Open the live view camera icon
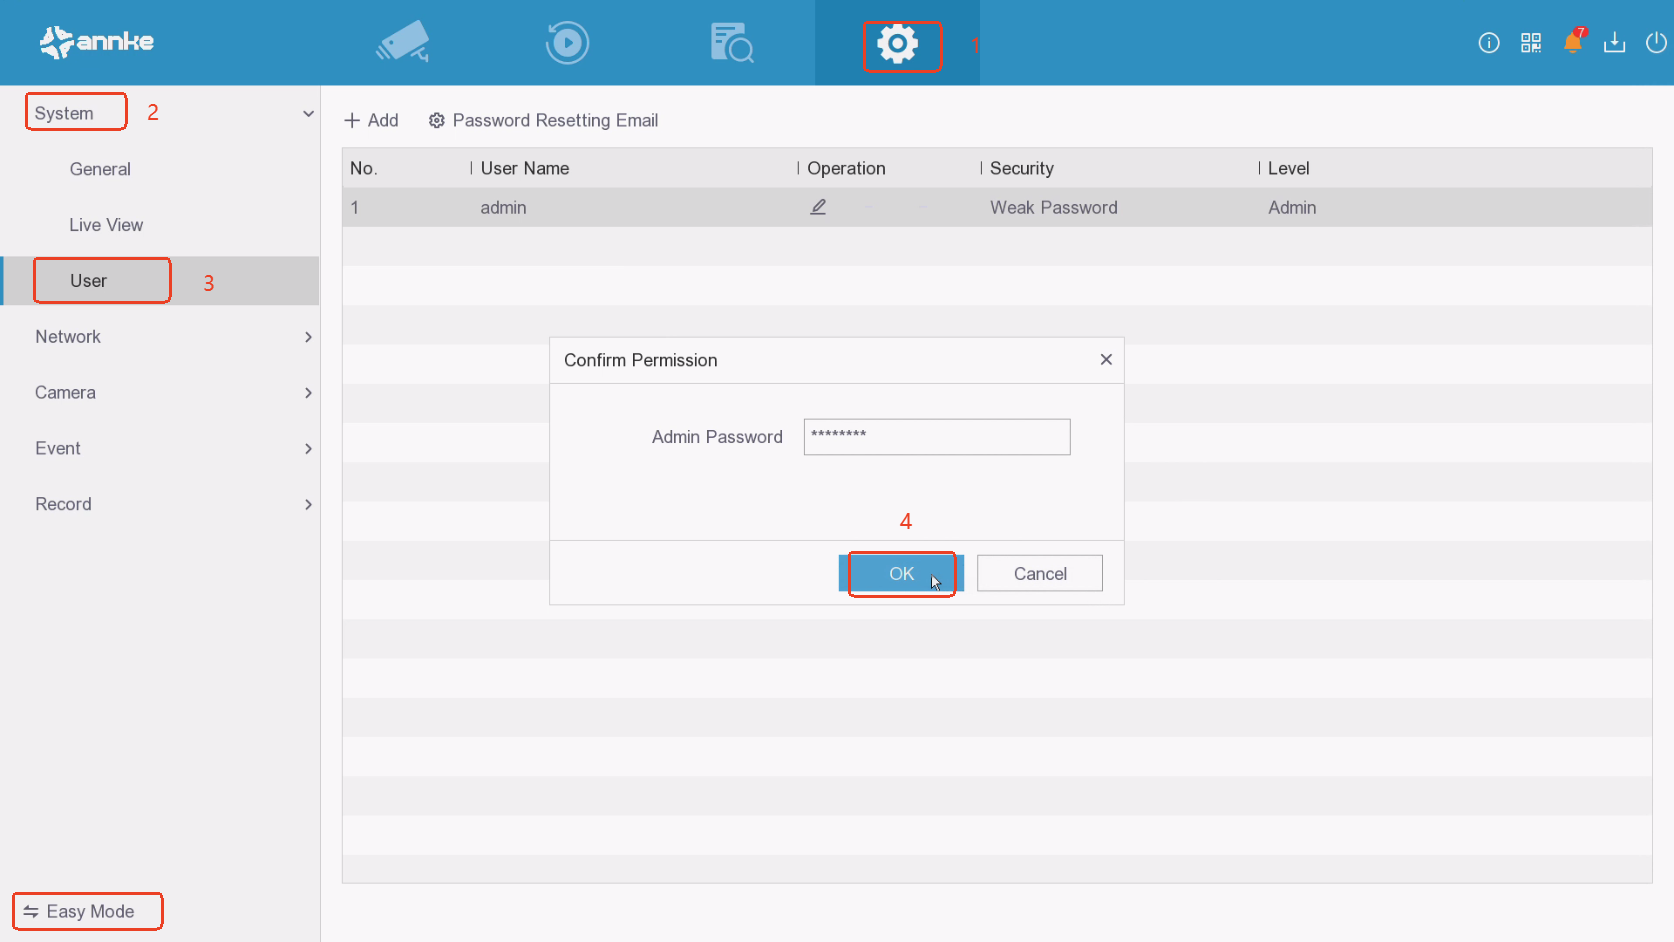This screenshot has width=1674, height=942. (x=403, y=43)
